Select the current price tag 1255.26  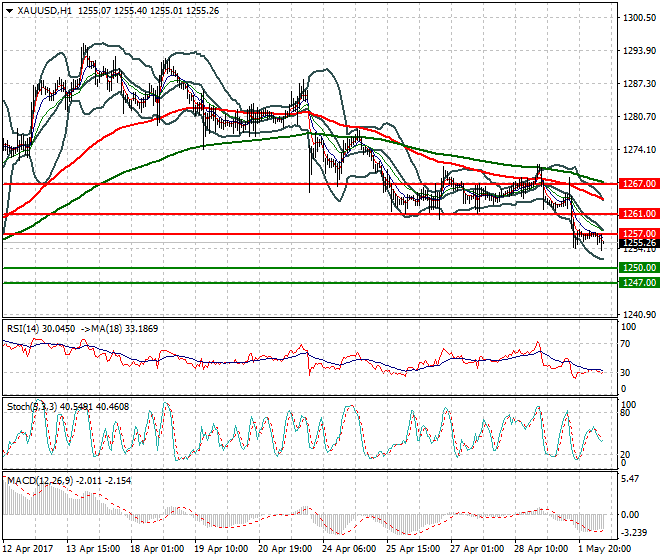coord(639,243)
